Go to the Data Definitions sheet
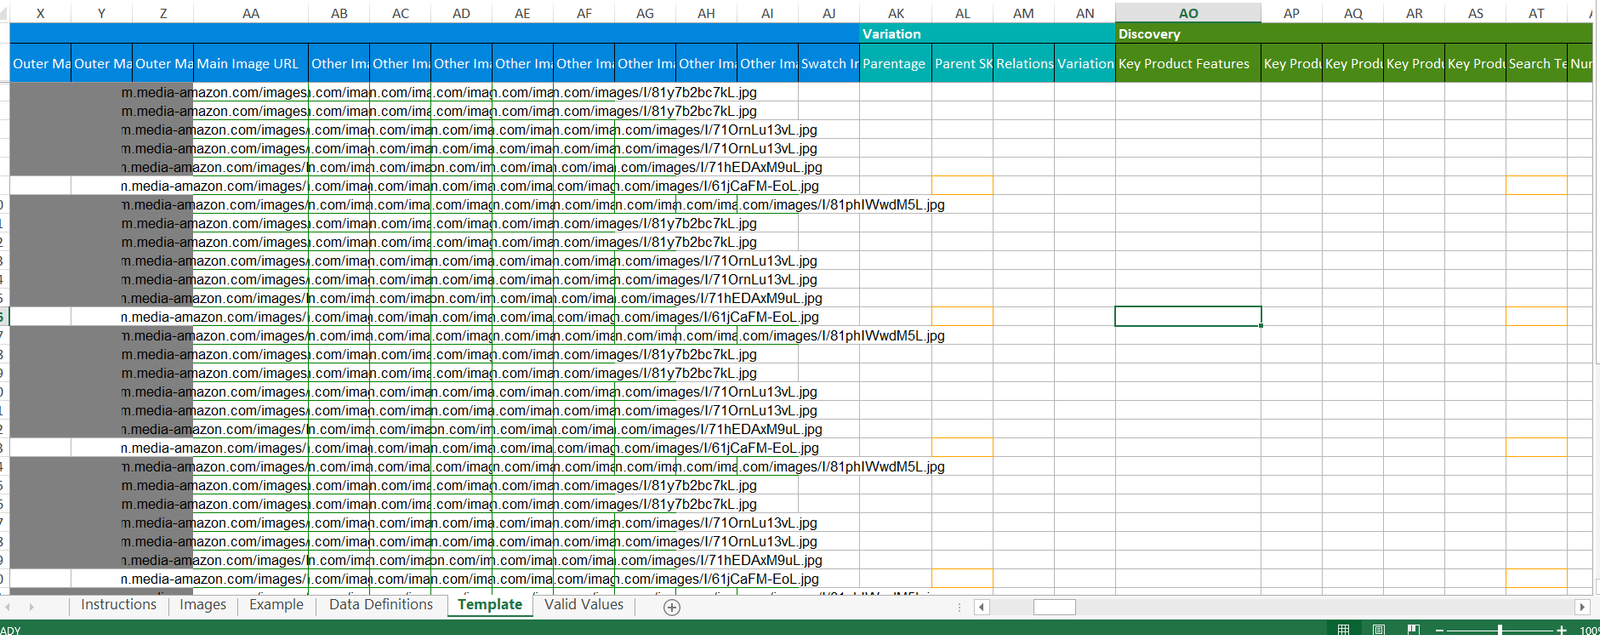Screen dimensions: 1600x635 point(381,605)
